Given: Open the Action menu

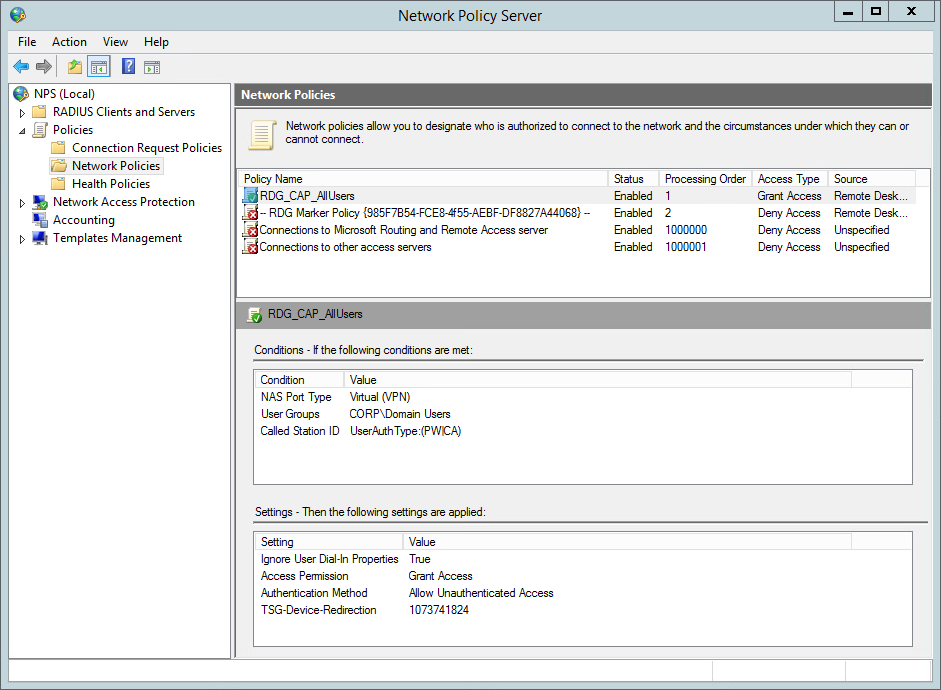Looking at the screenshot, I should coord(69,41).
